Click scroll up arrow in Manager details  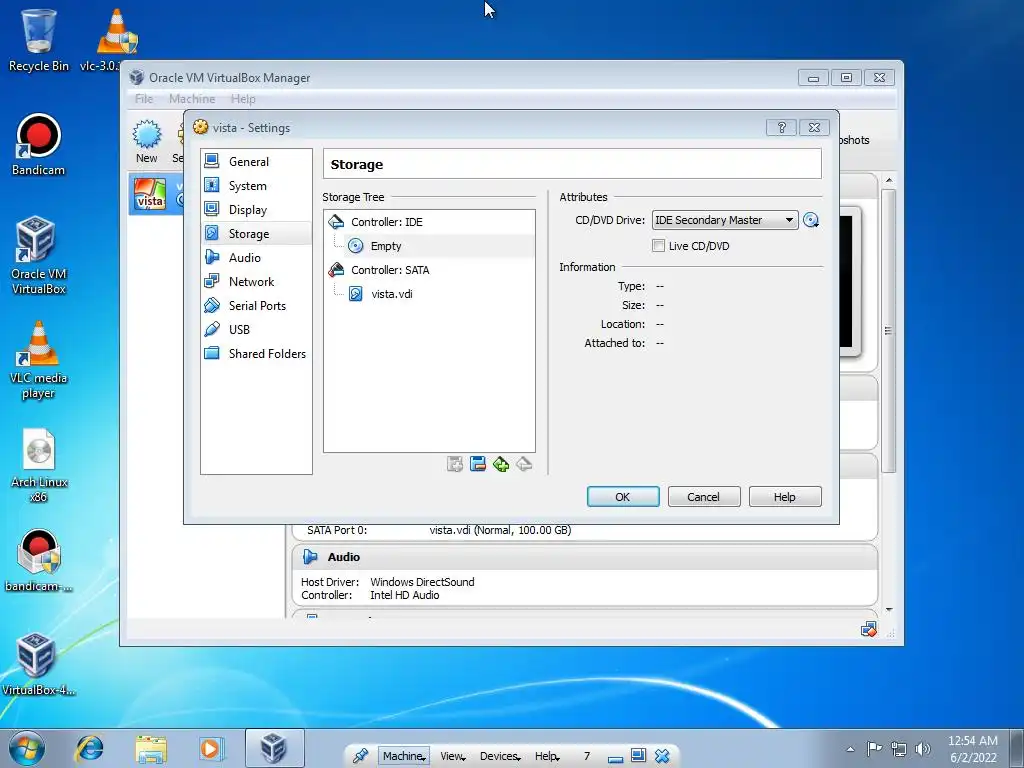pyautogui.click(x=888, y=180)
